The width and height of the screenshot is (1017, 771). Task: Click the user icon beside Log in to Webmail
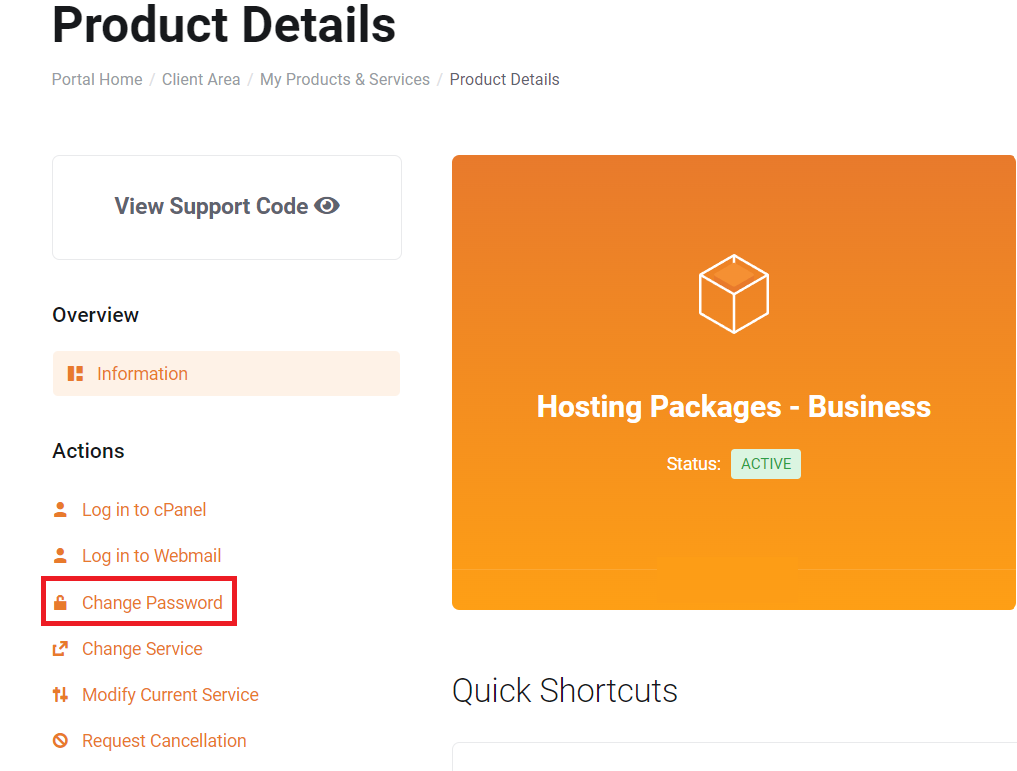coord(60,556)
